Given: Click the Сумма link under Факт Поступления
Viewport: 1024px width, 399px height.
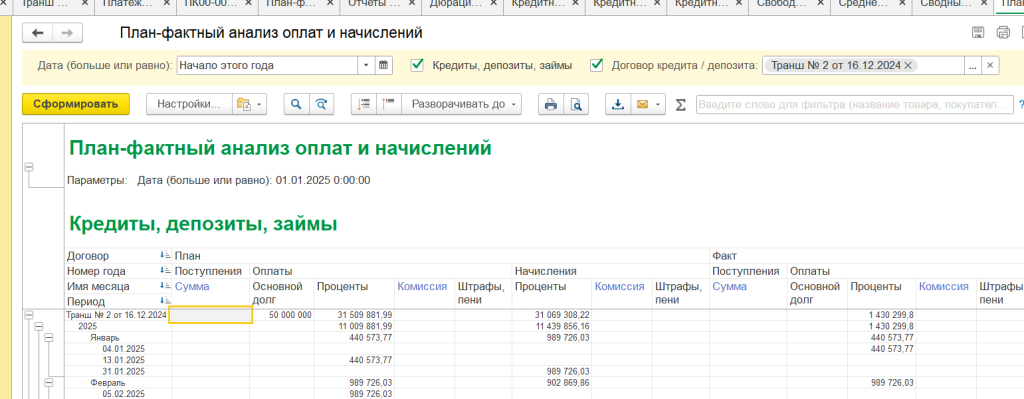Looking at the screenshot, I should (x=729, y=286).
